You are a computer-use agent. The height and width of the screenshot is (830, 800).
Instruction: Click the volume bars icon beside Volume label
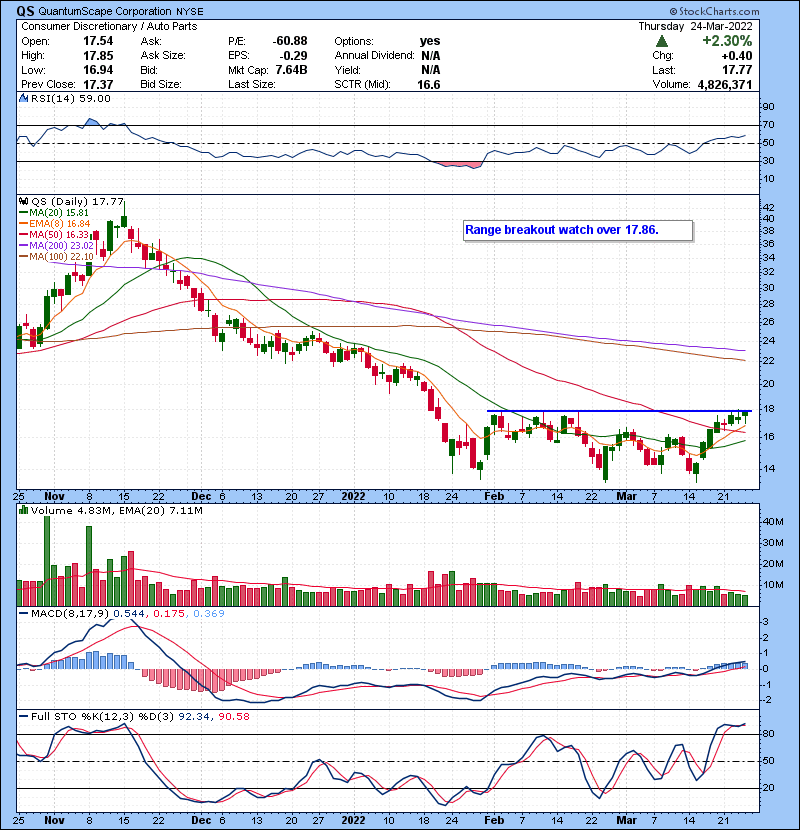[23, 510]
